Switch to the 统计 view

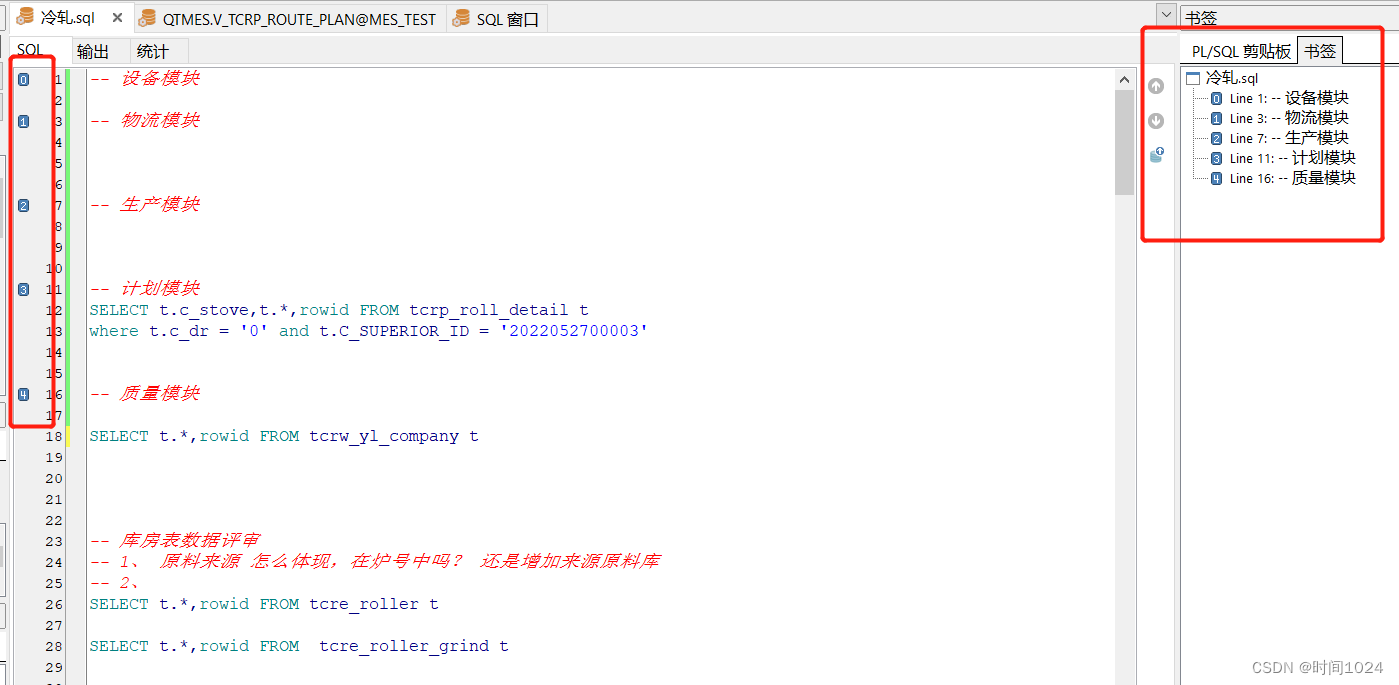pyautogui.click(x=152, y=50)
